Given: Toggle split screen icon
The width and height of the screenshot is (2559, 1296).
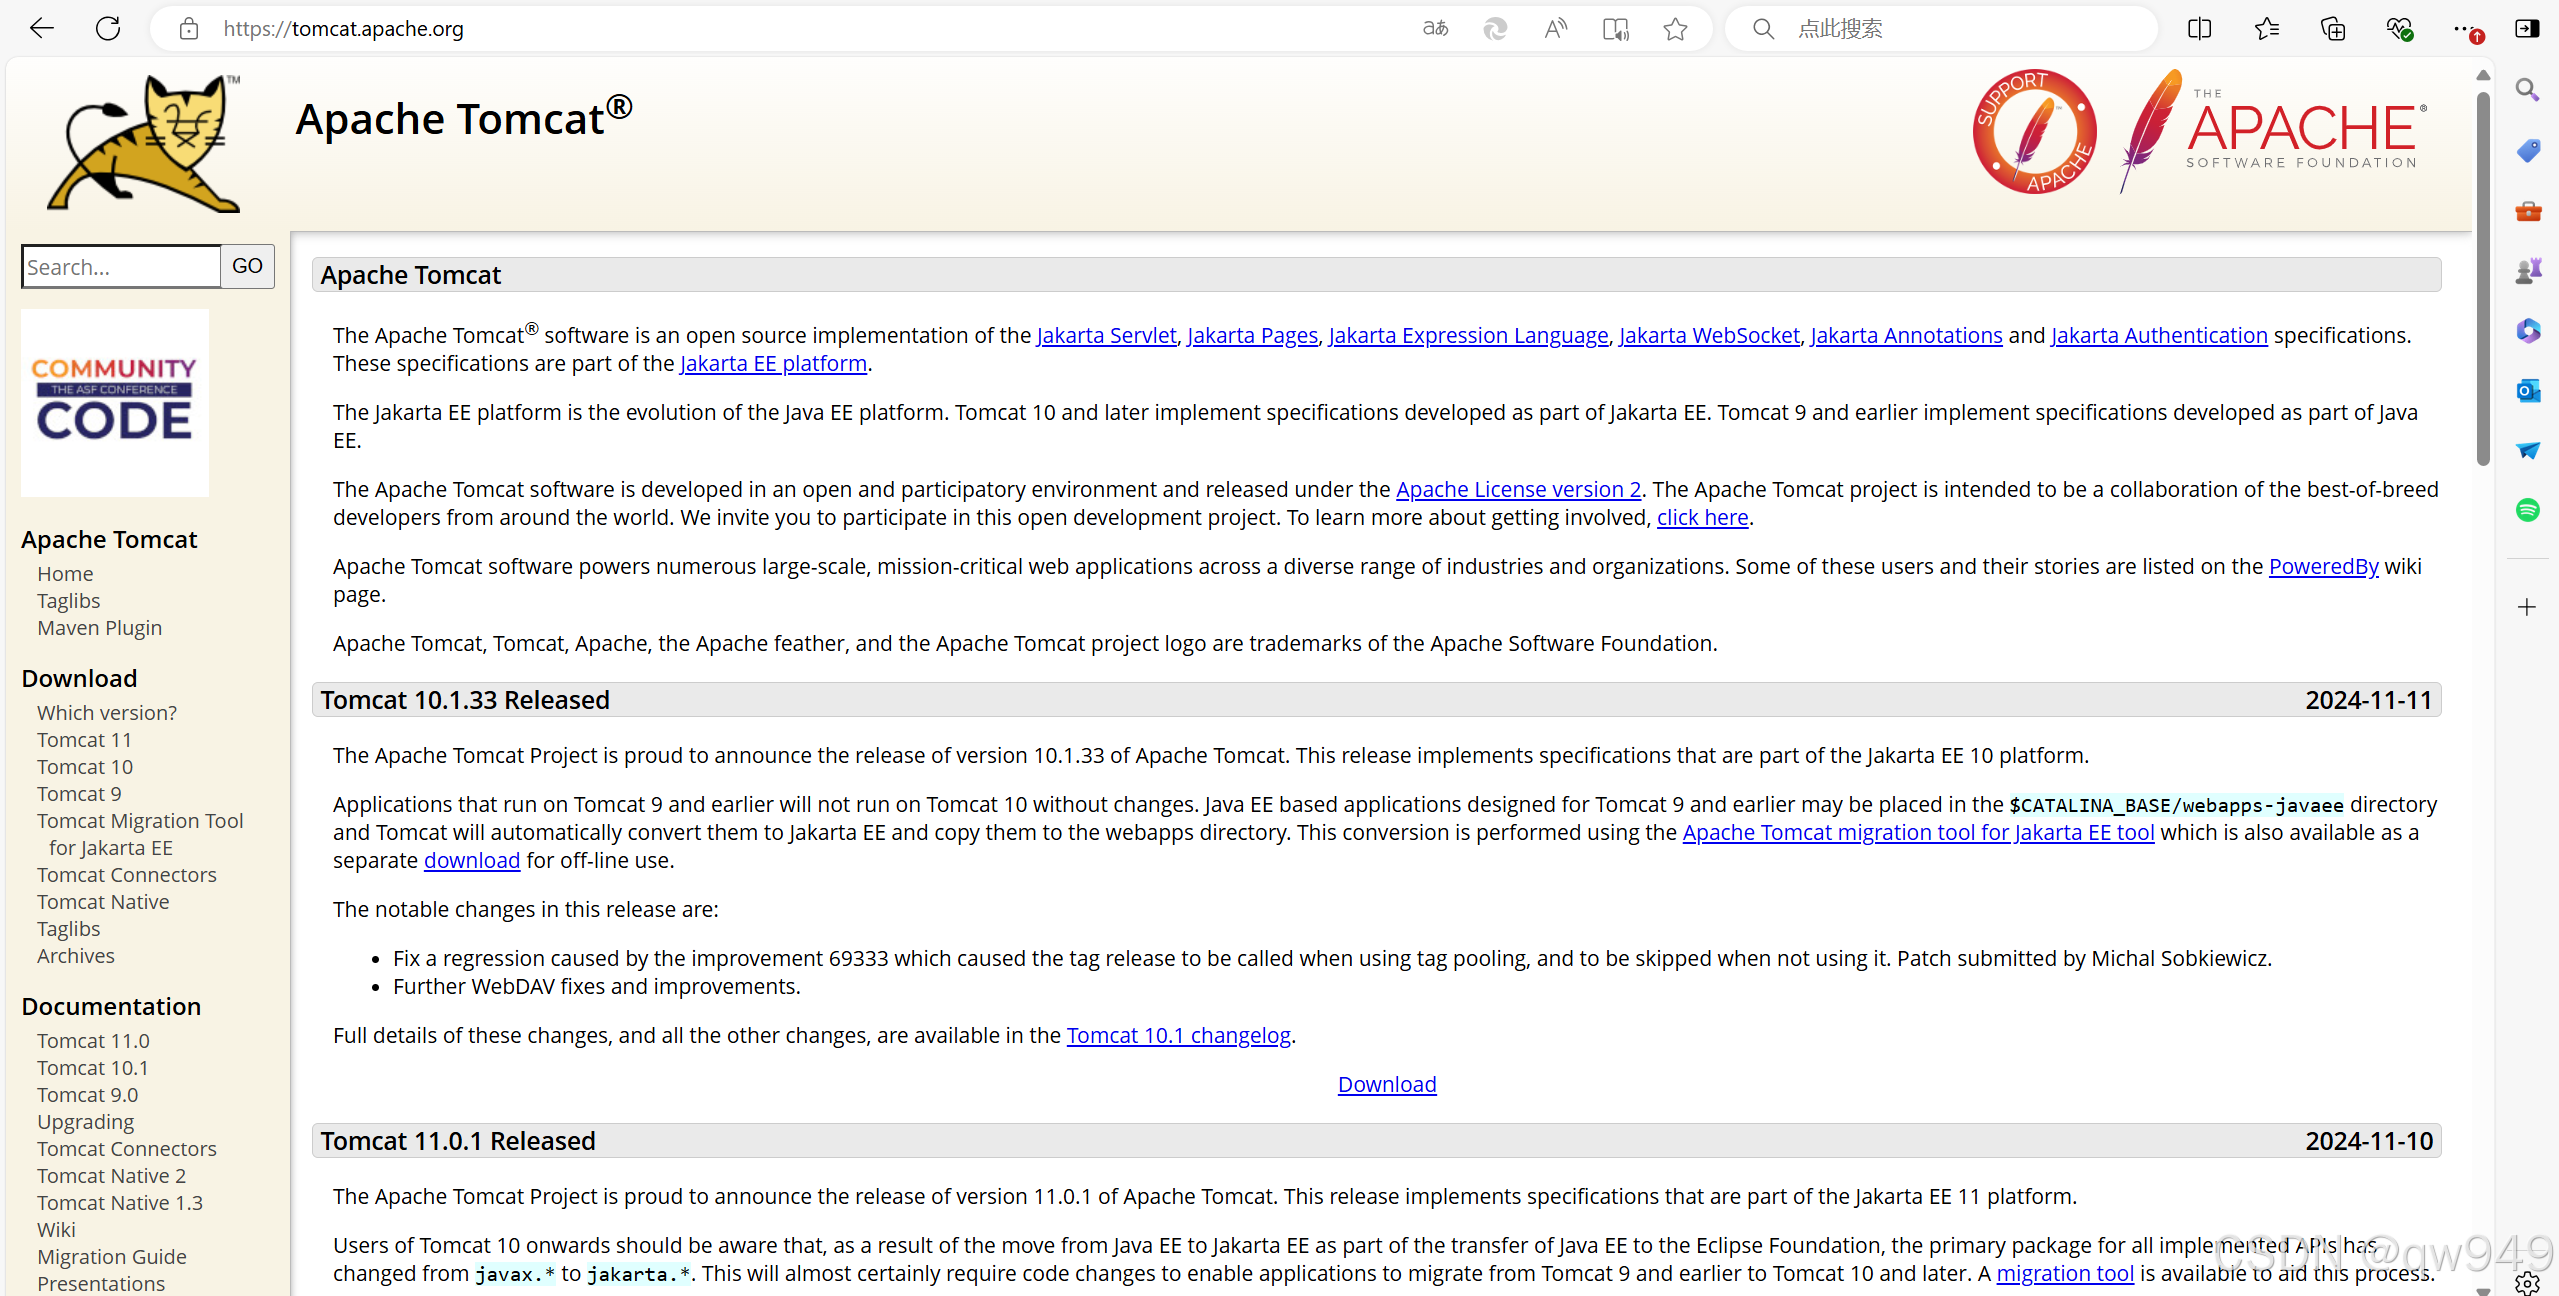Looking at the screenshot, I should [x=2199, y=29].
